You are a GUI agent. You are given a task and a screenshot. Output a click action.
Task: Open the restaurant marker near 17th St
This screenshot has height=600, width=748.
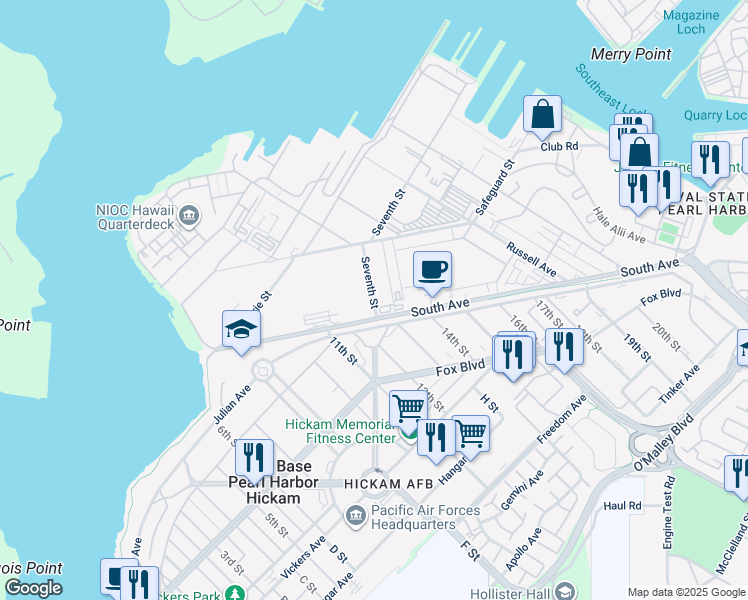564,347
